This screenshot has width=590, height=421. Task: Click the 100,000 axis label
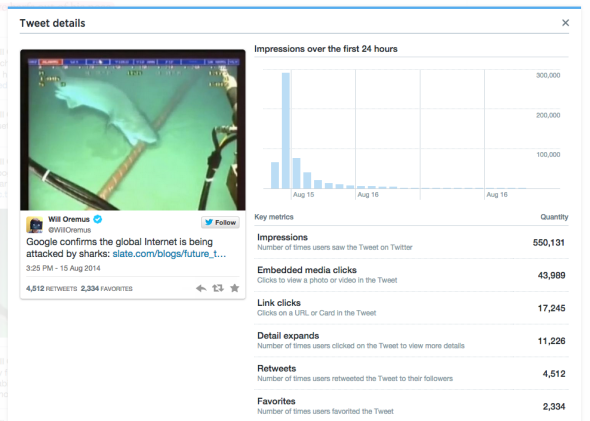pos(548,155)
